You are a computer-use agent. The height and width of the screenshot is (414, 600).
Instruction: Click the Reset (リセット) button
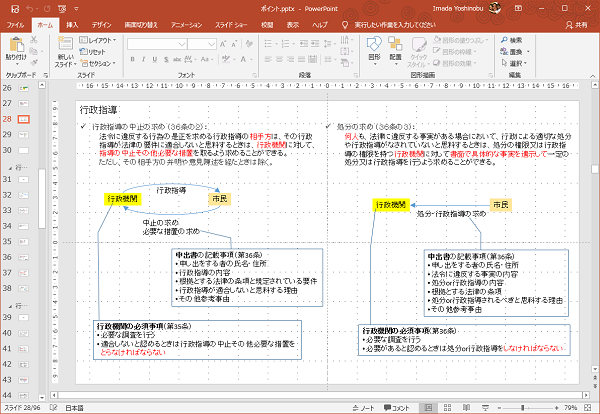coord(94,50)
